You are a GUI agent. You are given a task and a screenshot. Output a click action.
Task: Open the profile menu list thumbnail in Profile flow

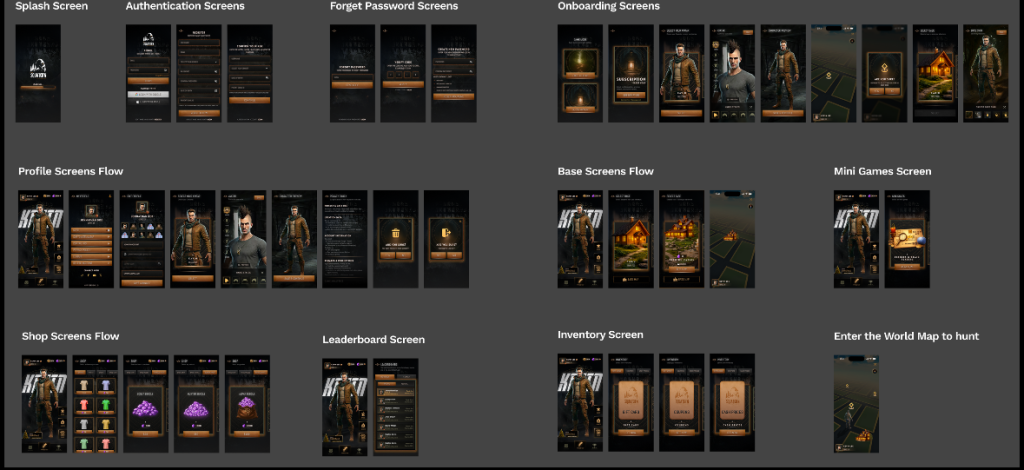tap(91, 239)
